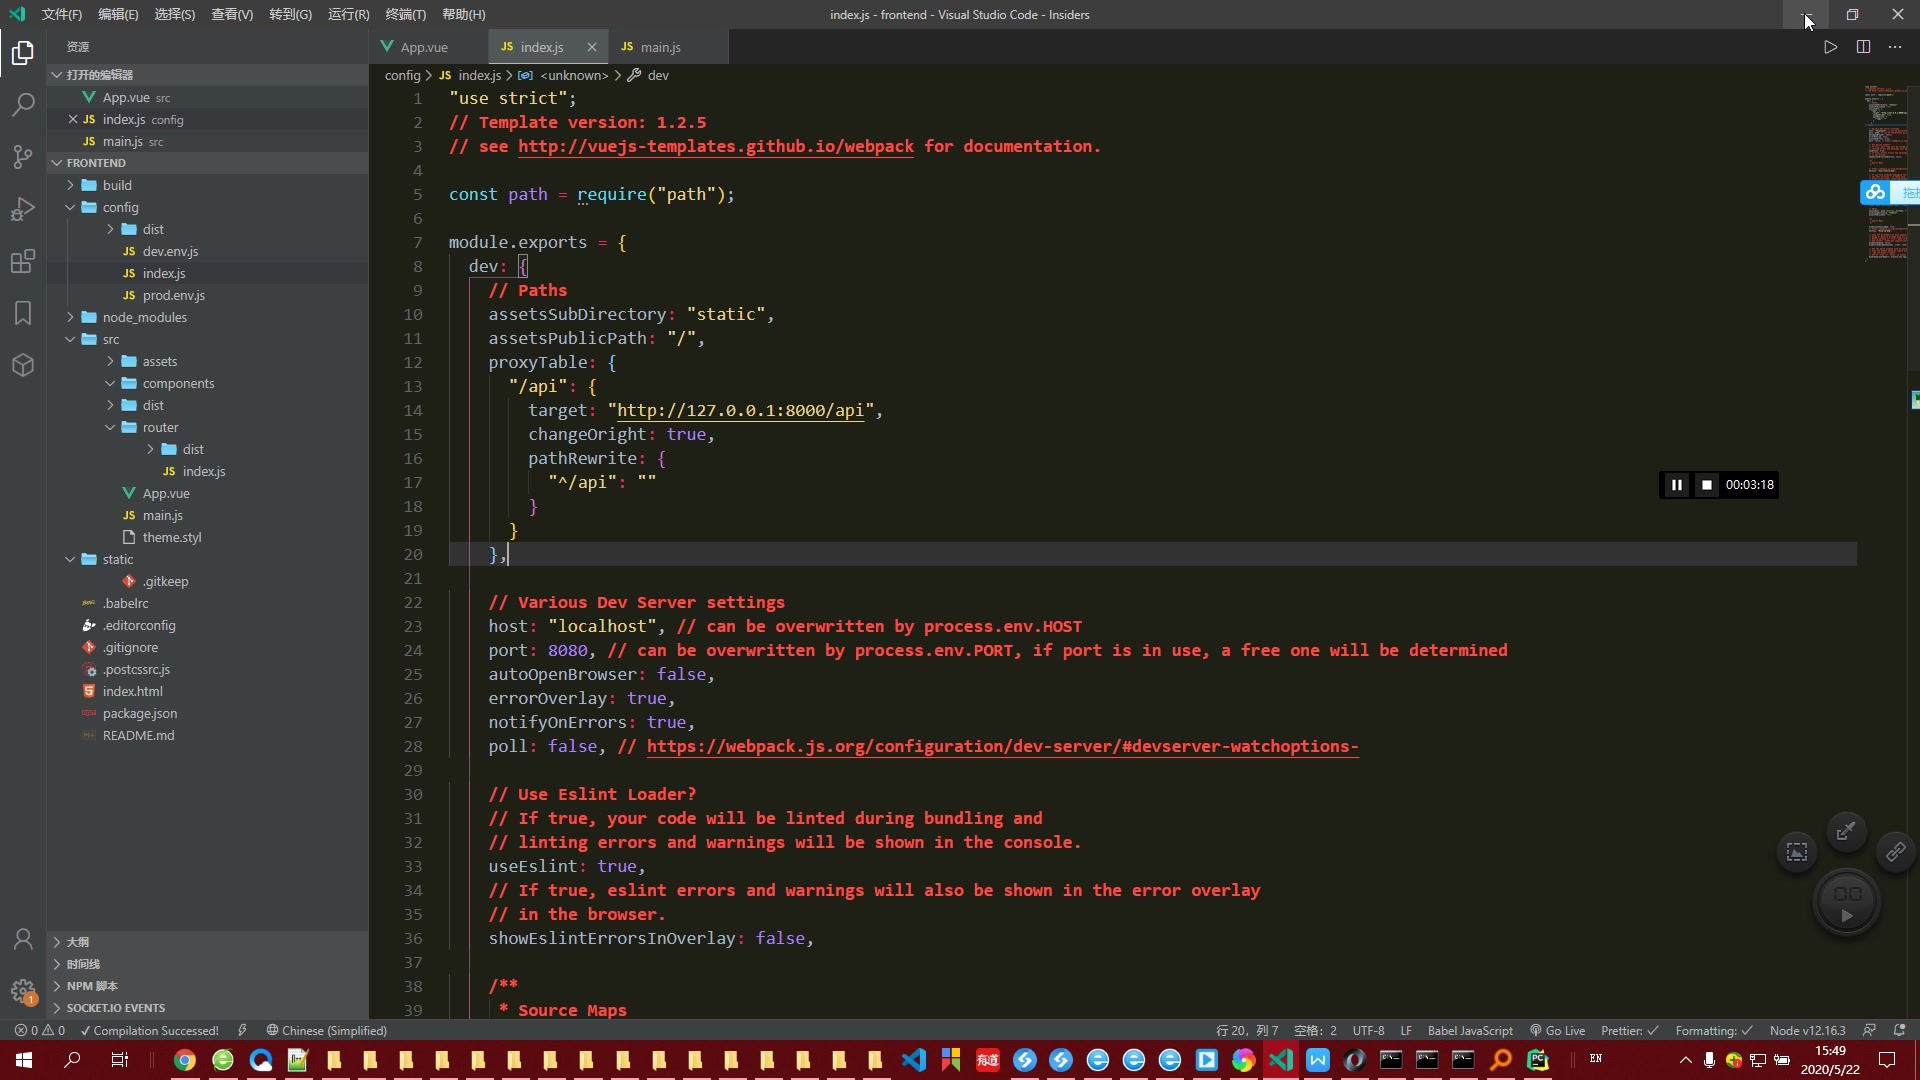This screenshot has height=1080, width=1920.
Task: Open Bookmarks view in activity bar
Action: [x=23, y=313]
